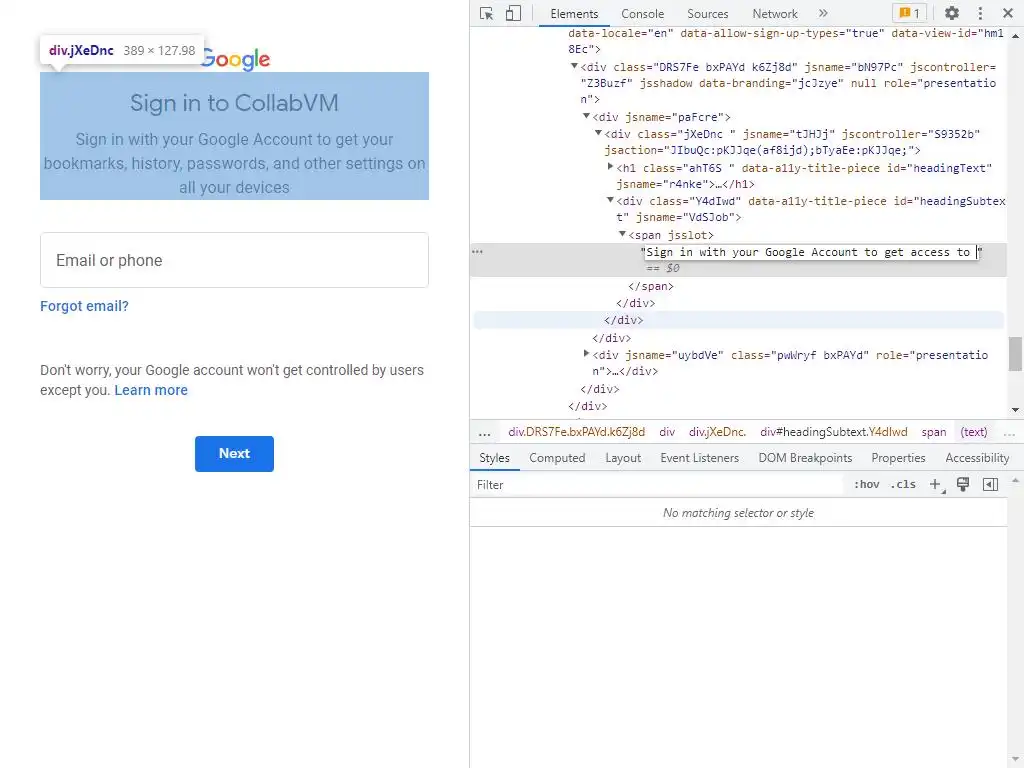Open the Event Listeners pane tab
The width and height of the screenshot is (1024, 768).
699,458
